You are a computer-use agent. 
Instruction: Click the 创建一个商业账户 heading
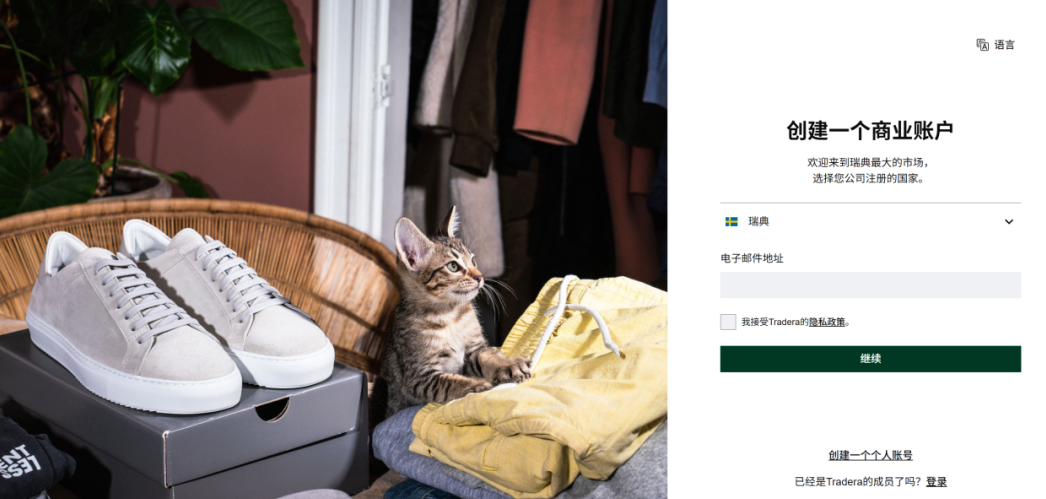[871, 130]
